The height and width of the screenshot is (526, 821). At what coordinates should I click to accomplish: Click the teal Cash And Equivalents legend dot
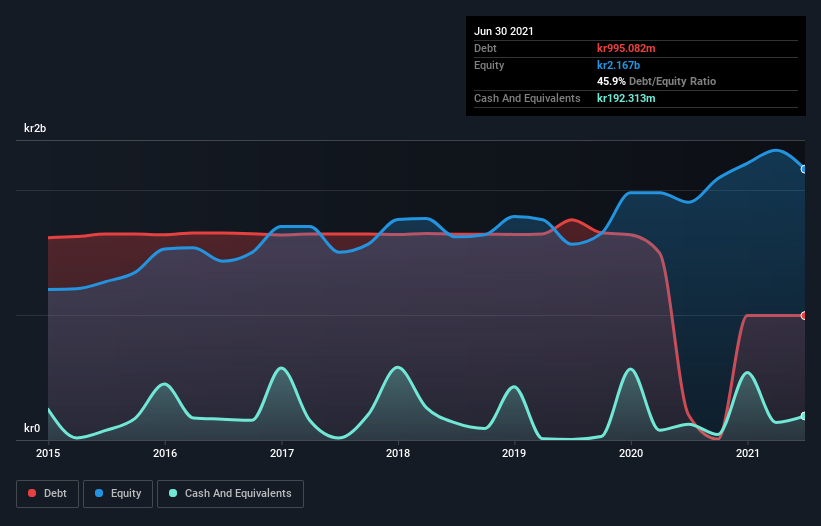[173, 493]
